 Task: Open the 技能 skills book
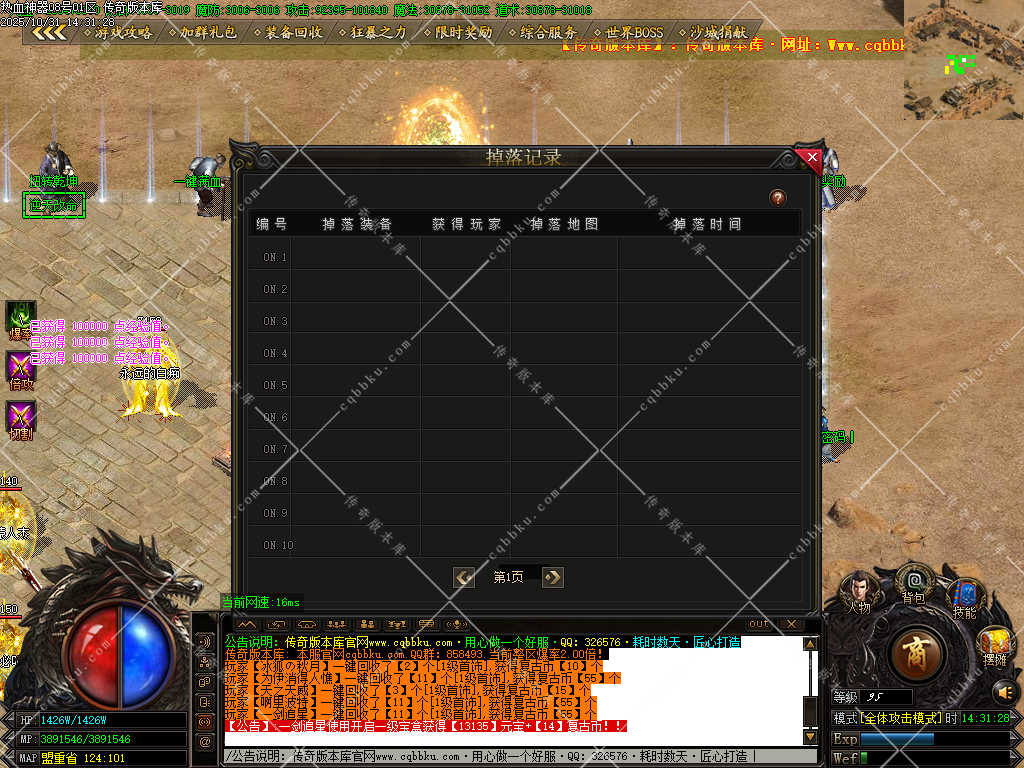pos(963,597)
